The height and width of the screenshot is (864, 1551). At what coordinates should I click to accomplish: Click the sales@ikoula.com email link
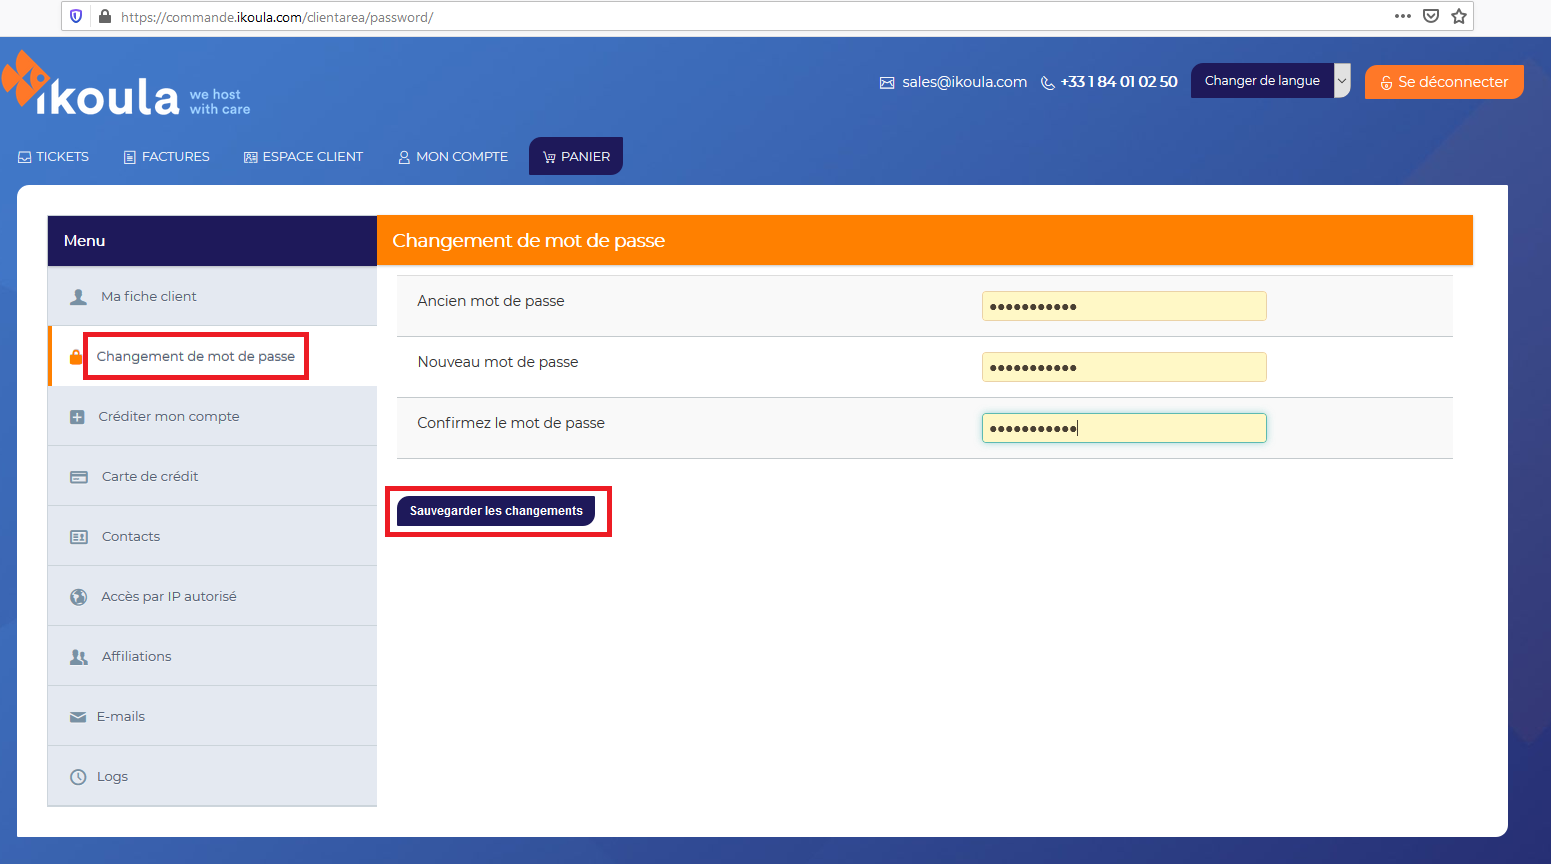click(965, 82)
